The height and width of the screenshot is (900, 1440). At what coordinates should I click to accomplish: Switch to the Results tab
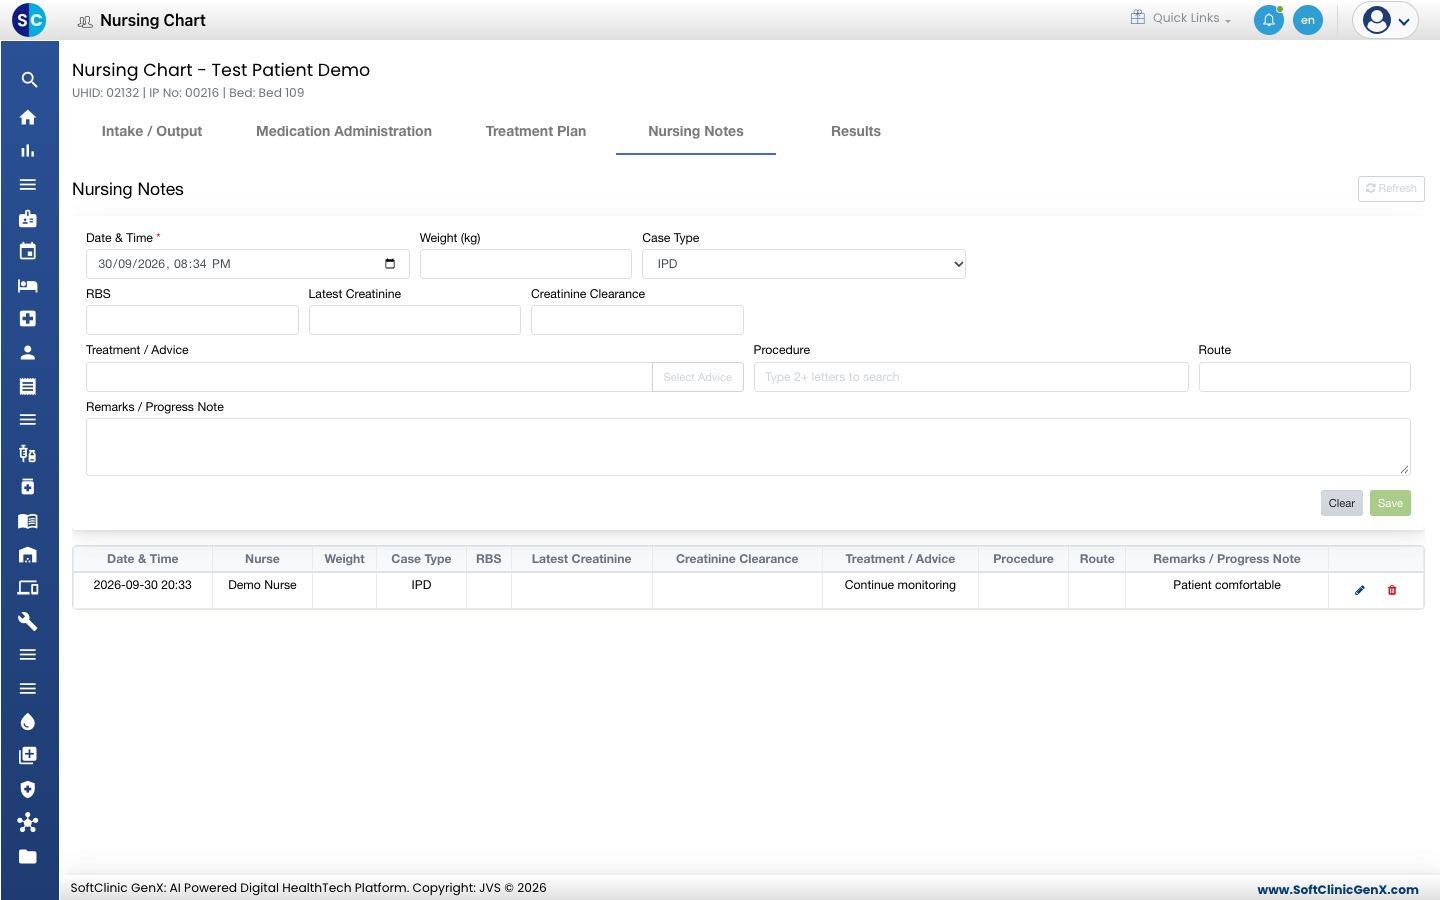(856, 131)
